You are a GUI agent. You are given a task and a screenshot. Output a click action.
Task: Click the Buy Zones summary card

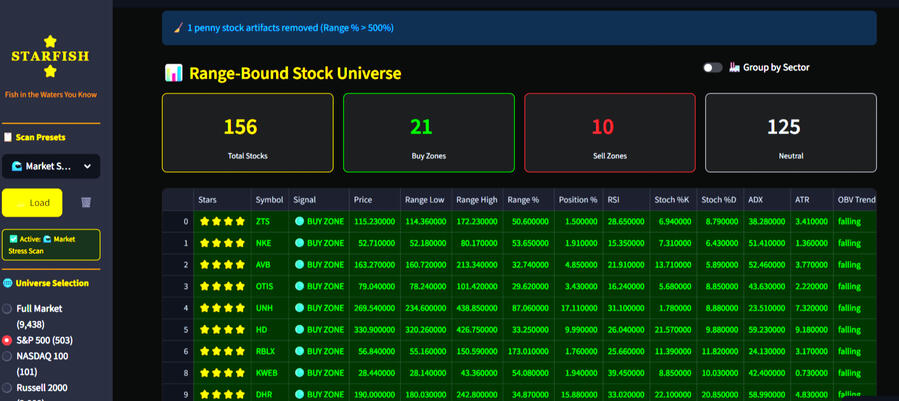[428, 133]
